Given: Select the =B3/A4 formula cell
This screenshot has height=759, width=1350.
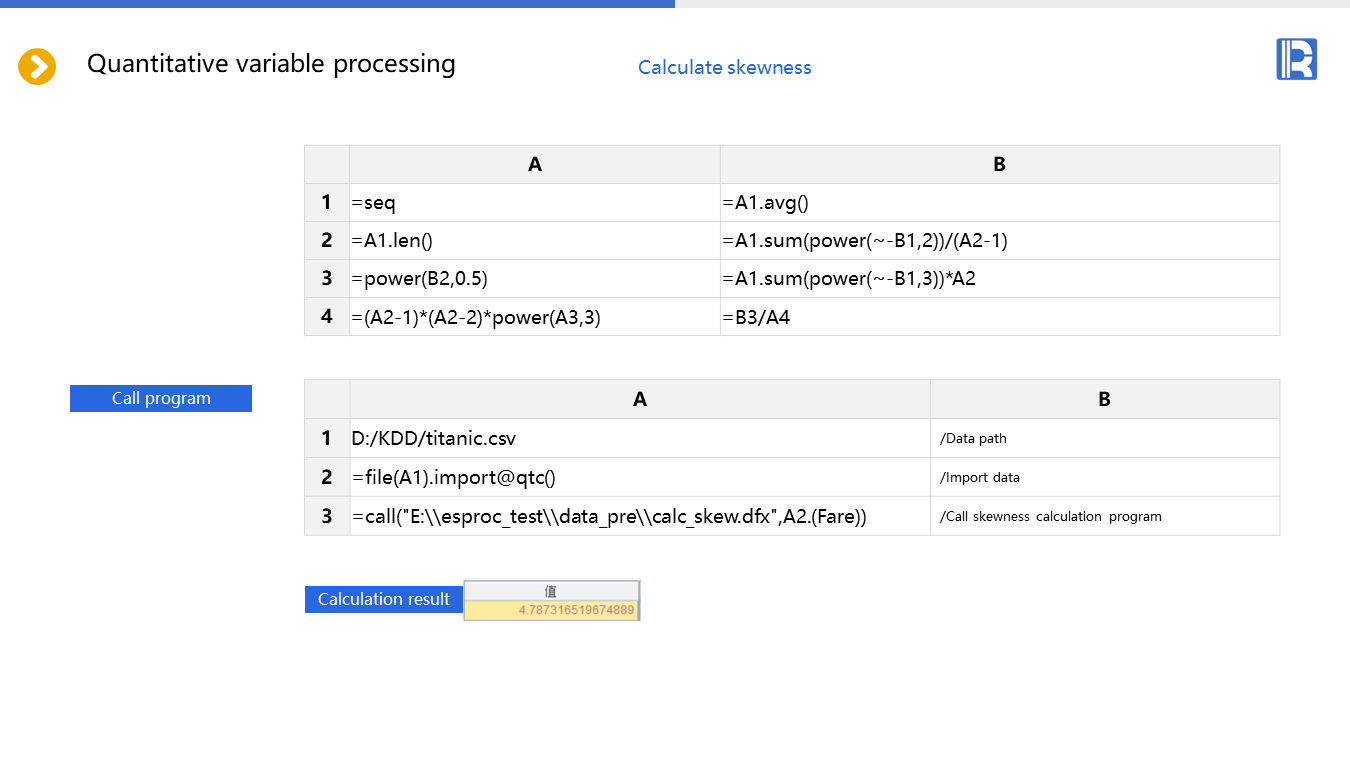Looking at the screenshot, I should tap(999, 317).
